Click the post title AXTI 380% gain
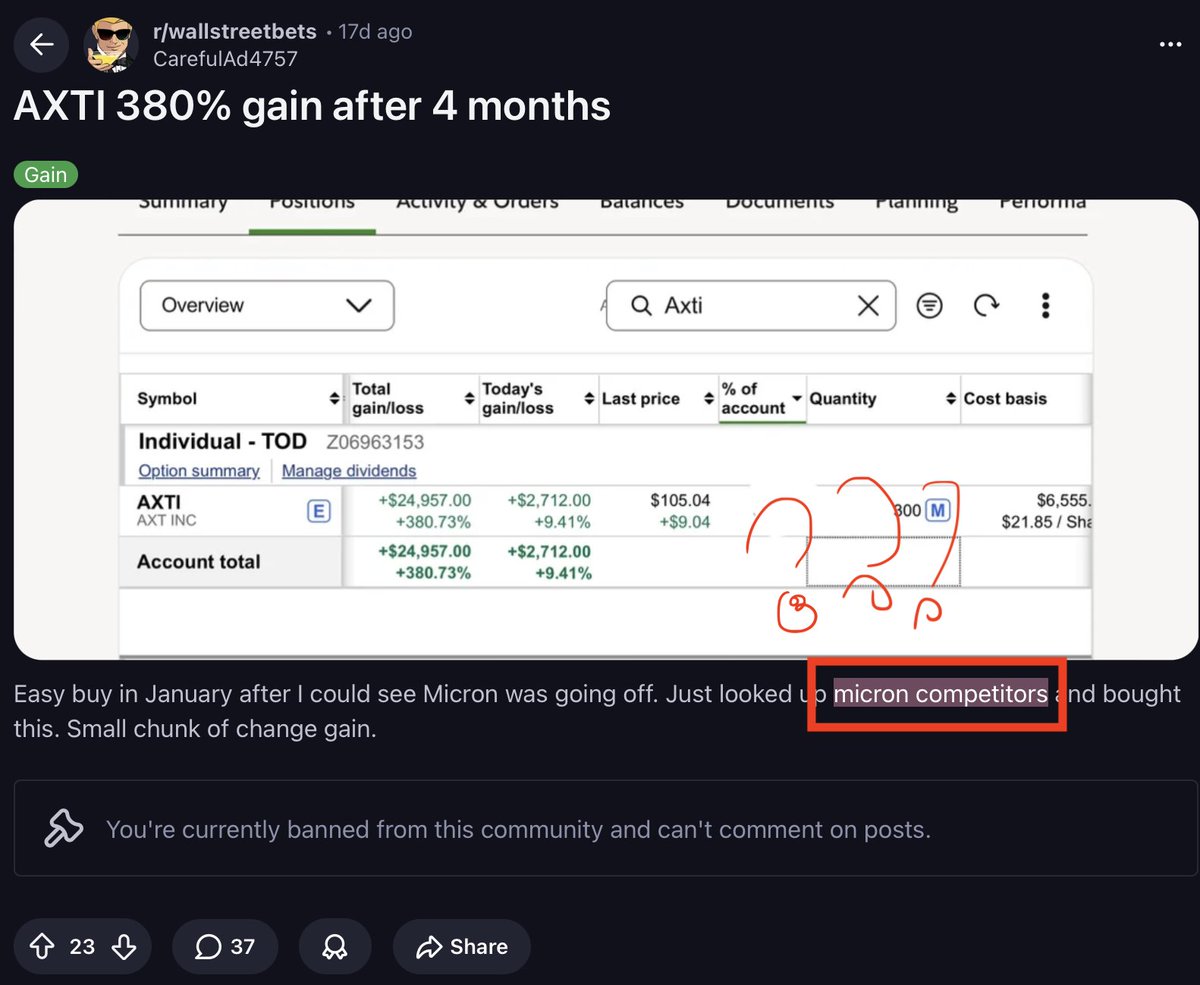 [312, 106]
